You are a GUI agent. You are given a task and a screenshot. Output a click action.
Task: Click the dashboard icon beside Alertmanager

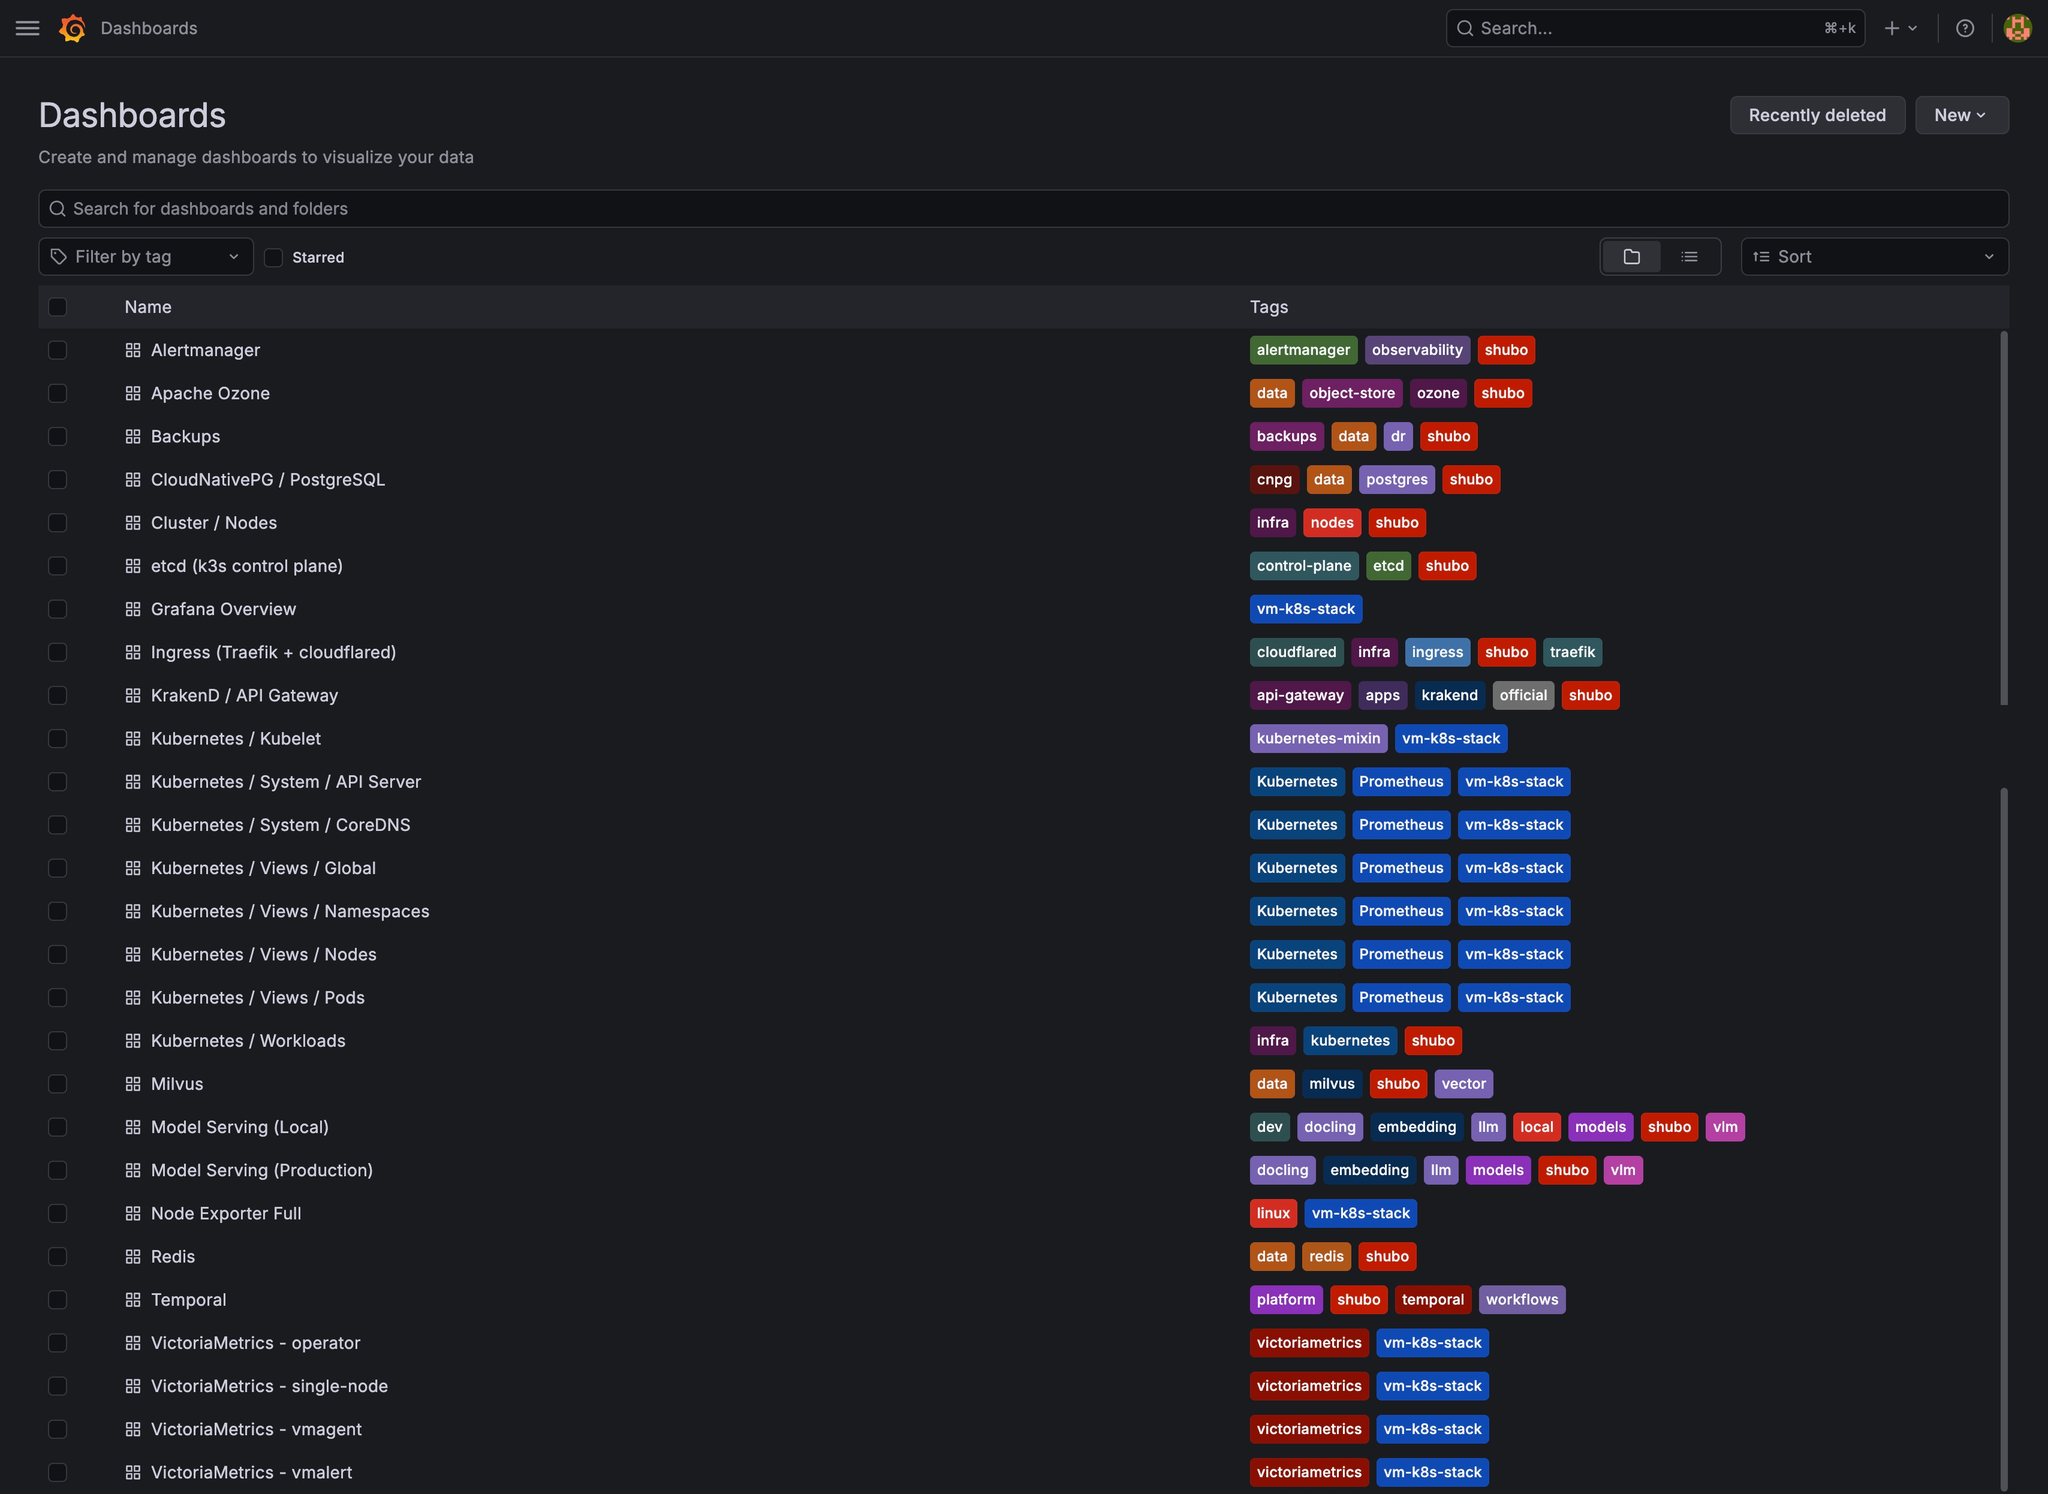click(x=133, y=350)
